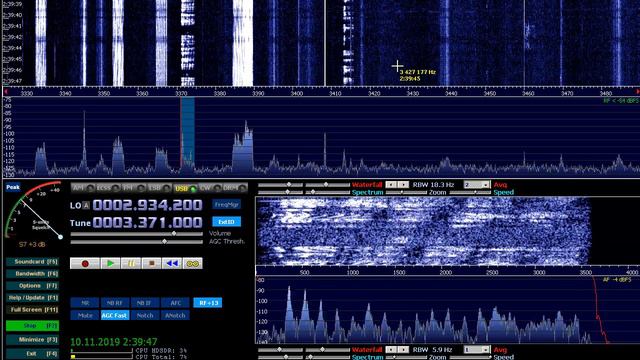Toggle NB IF noise blanker
640x360 pixels.
[x=144, y=303]
